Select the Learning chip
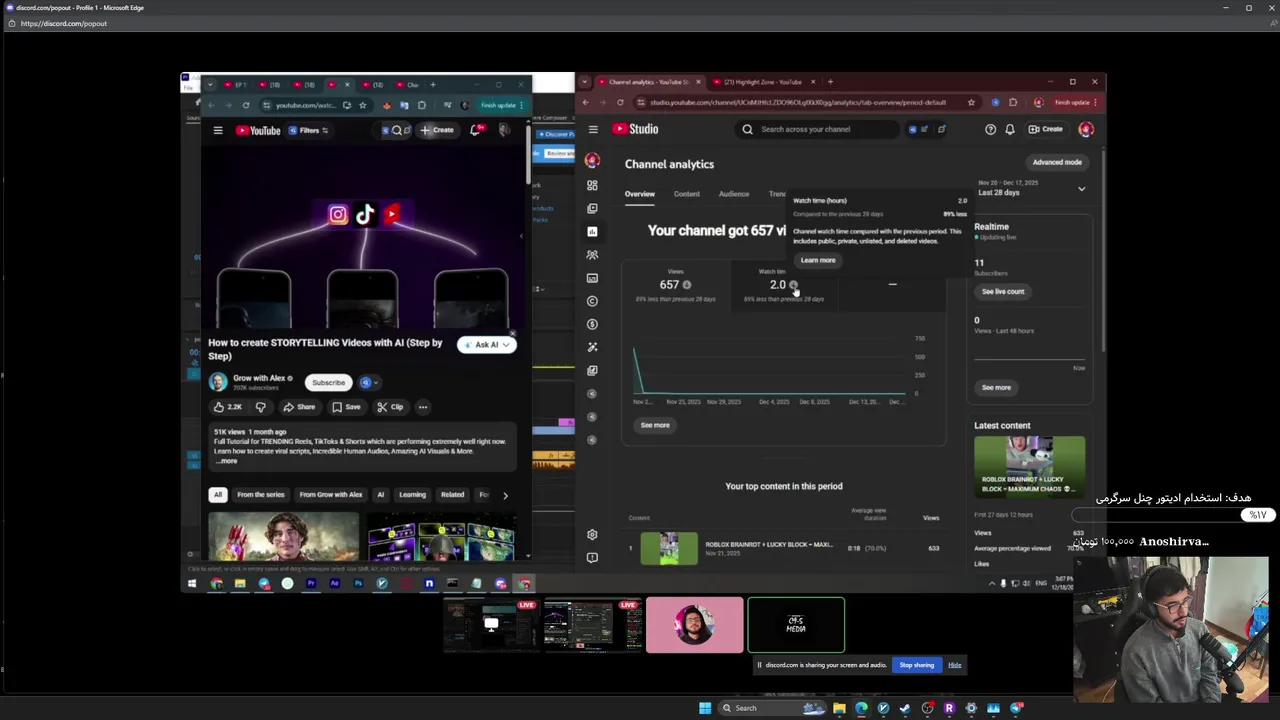This screenshot has height=720, width=1280. pos(412,495)
